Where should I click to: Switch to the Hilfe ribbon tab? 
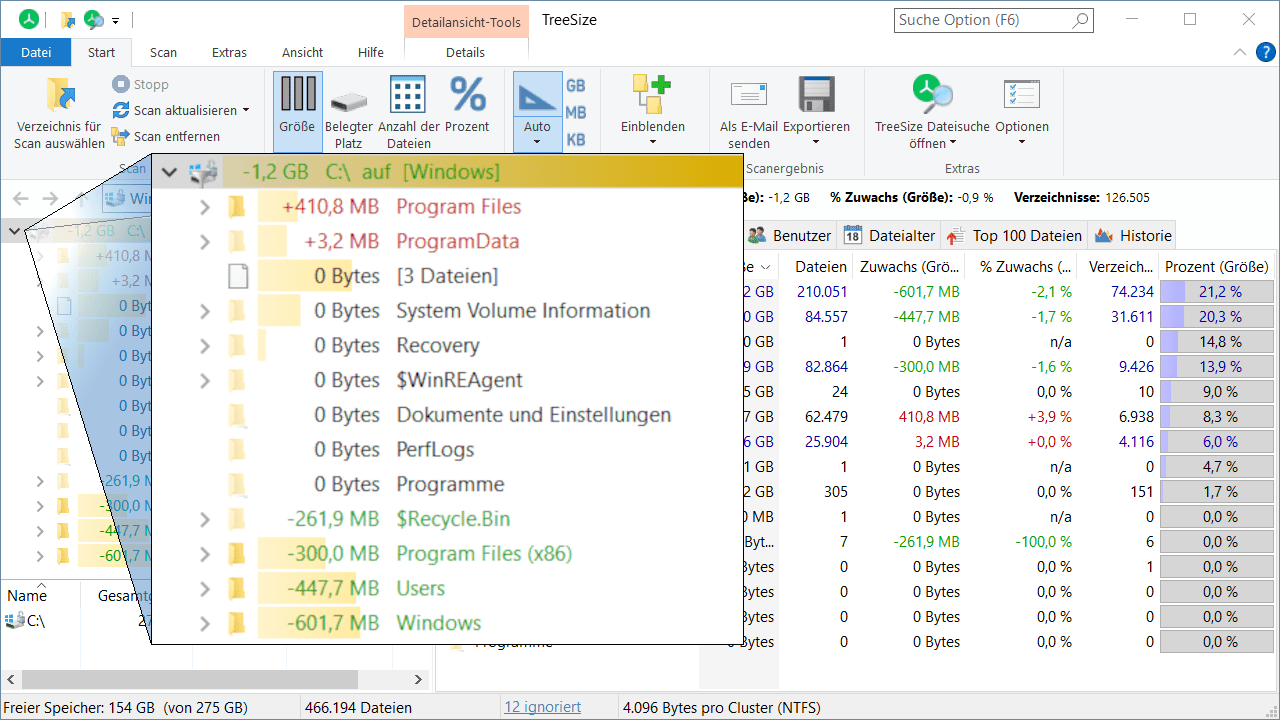(371, 52)
